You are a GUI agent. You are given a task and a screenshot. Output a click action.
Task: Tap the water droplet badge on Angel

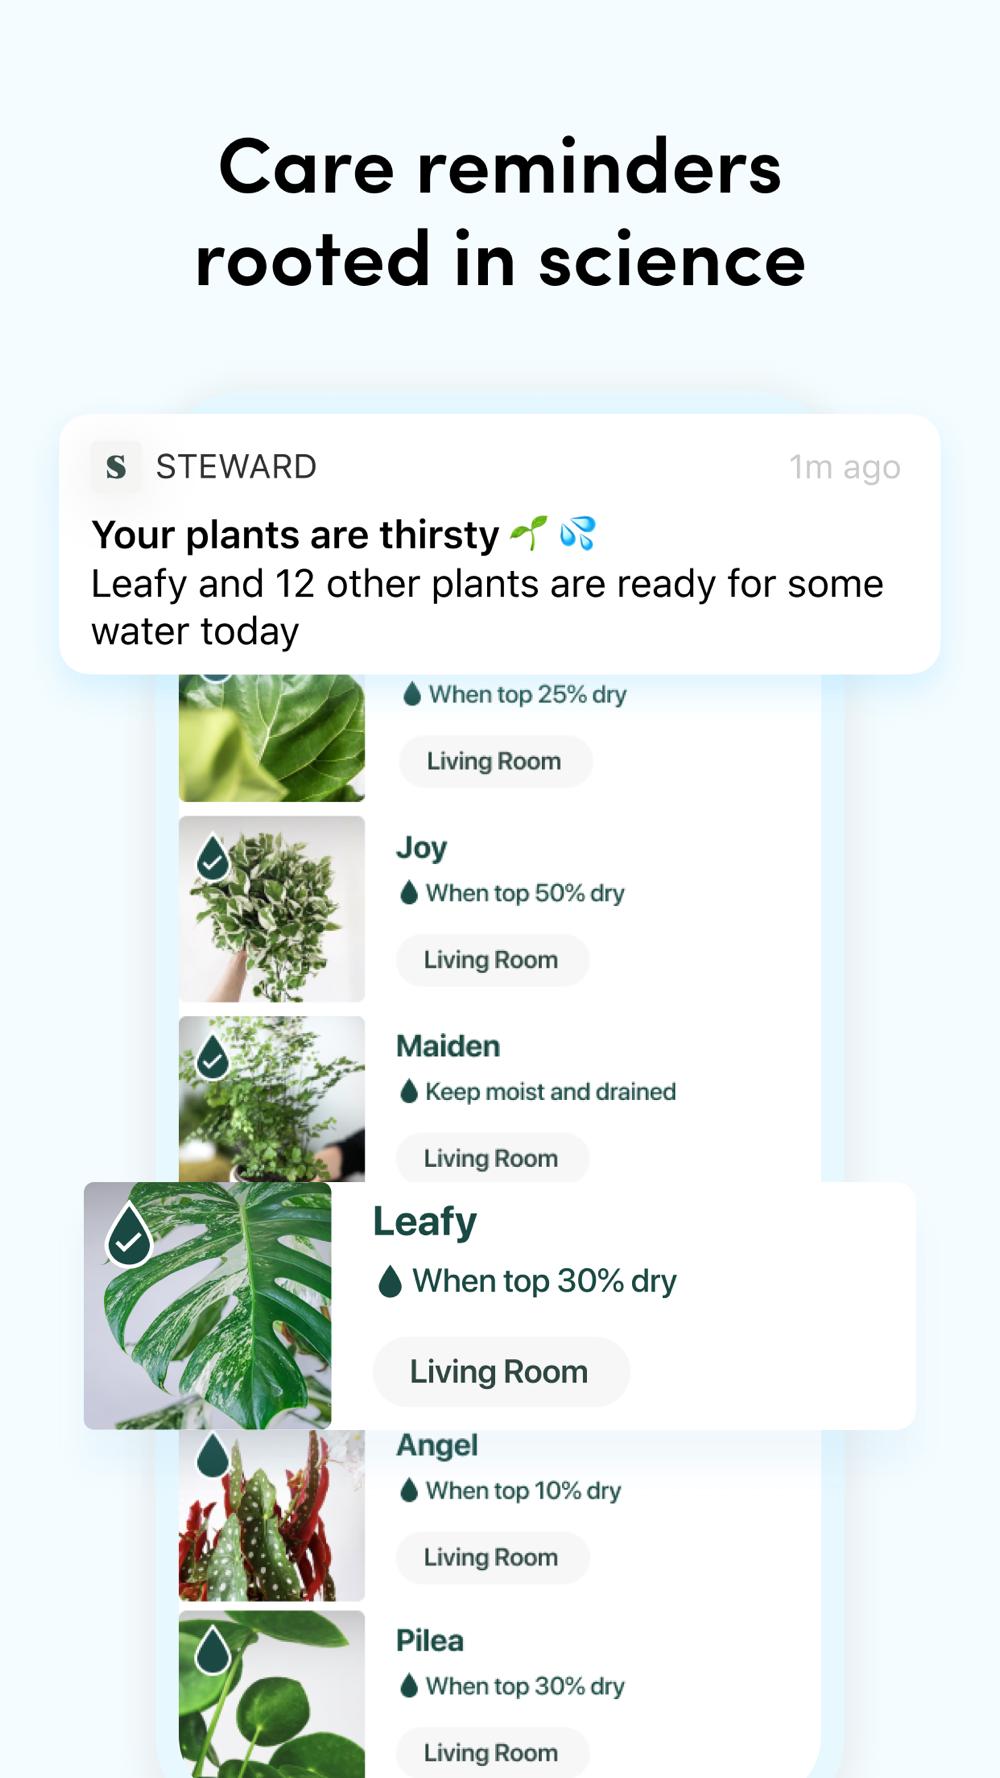[213, 1456]
